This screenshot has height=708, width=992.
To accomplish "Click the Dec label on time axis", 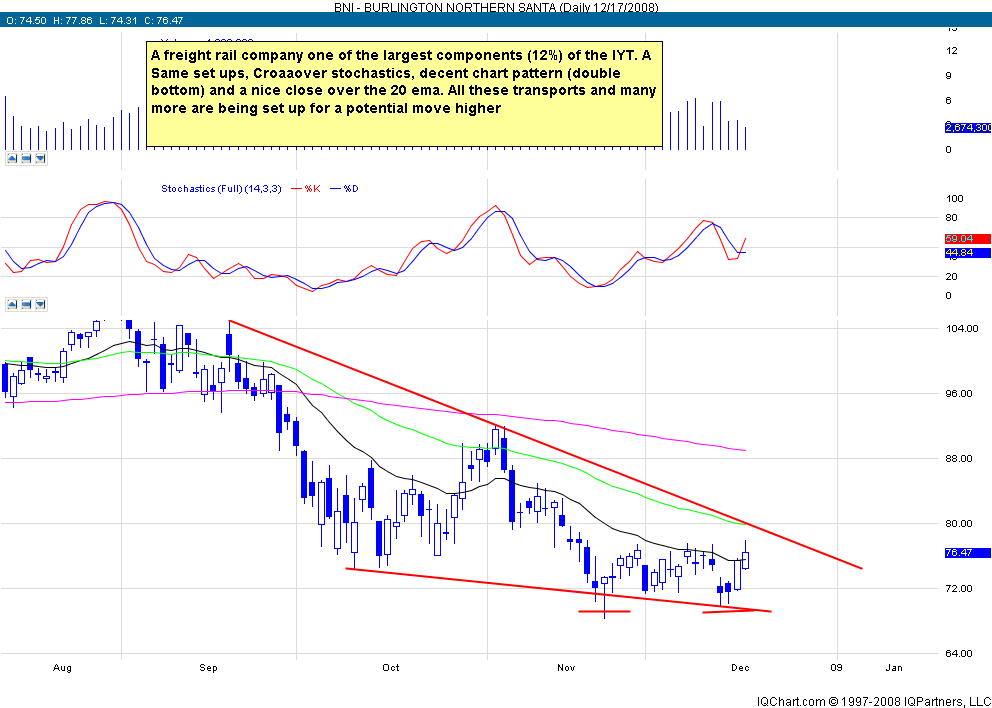I will (740, 668).
